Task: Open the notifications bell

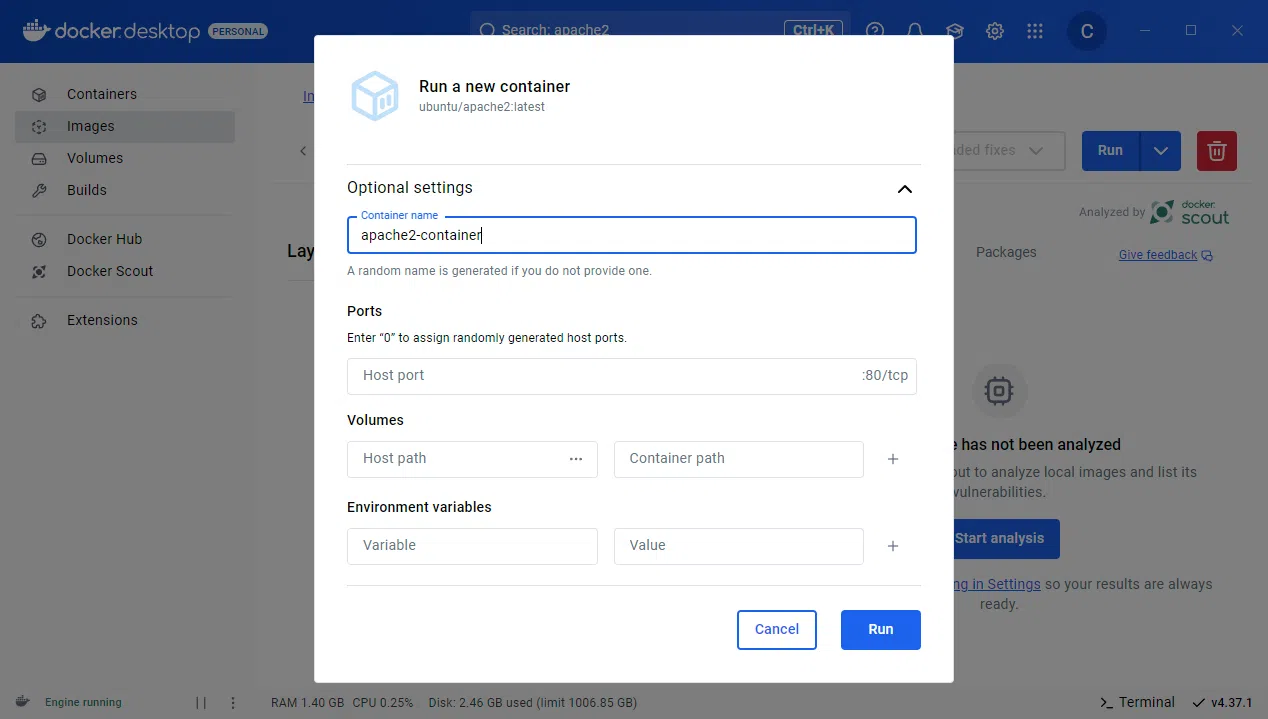Action: pyautogui.click(x=914, y=31)
